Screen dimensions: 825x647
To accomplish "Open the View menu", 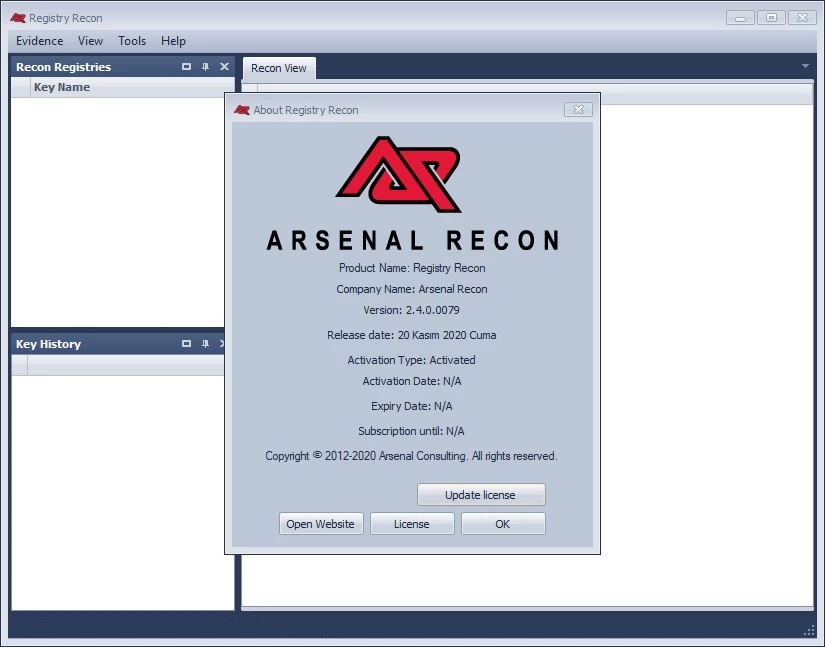I will [x=90, y=41].
